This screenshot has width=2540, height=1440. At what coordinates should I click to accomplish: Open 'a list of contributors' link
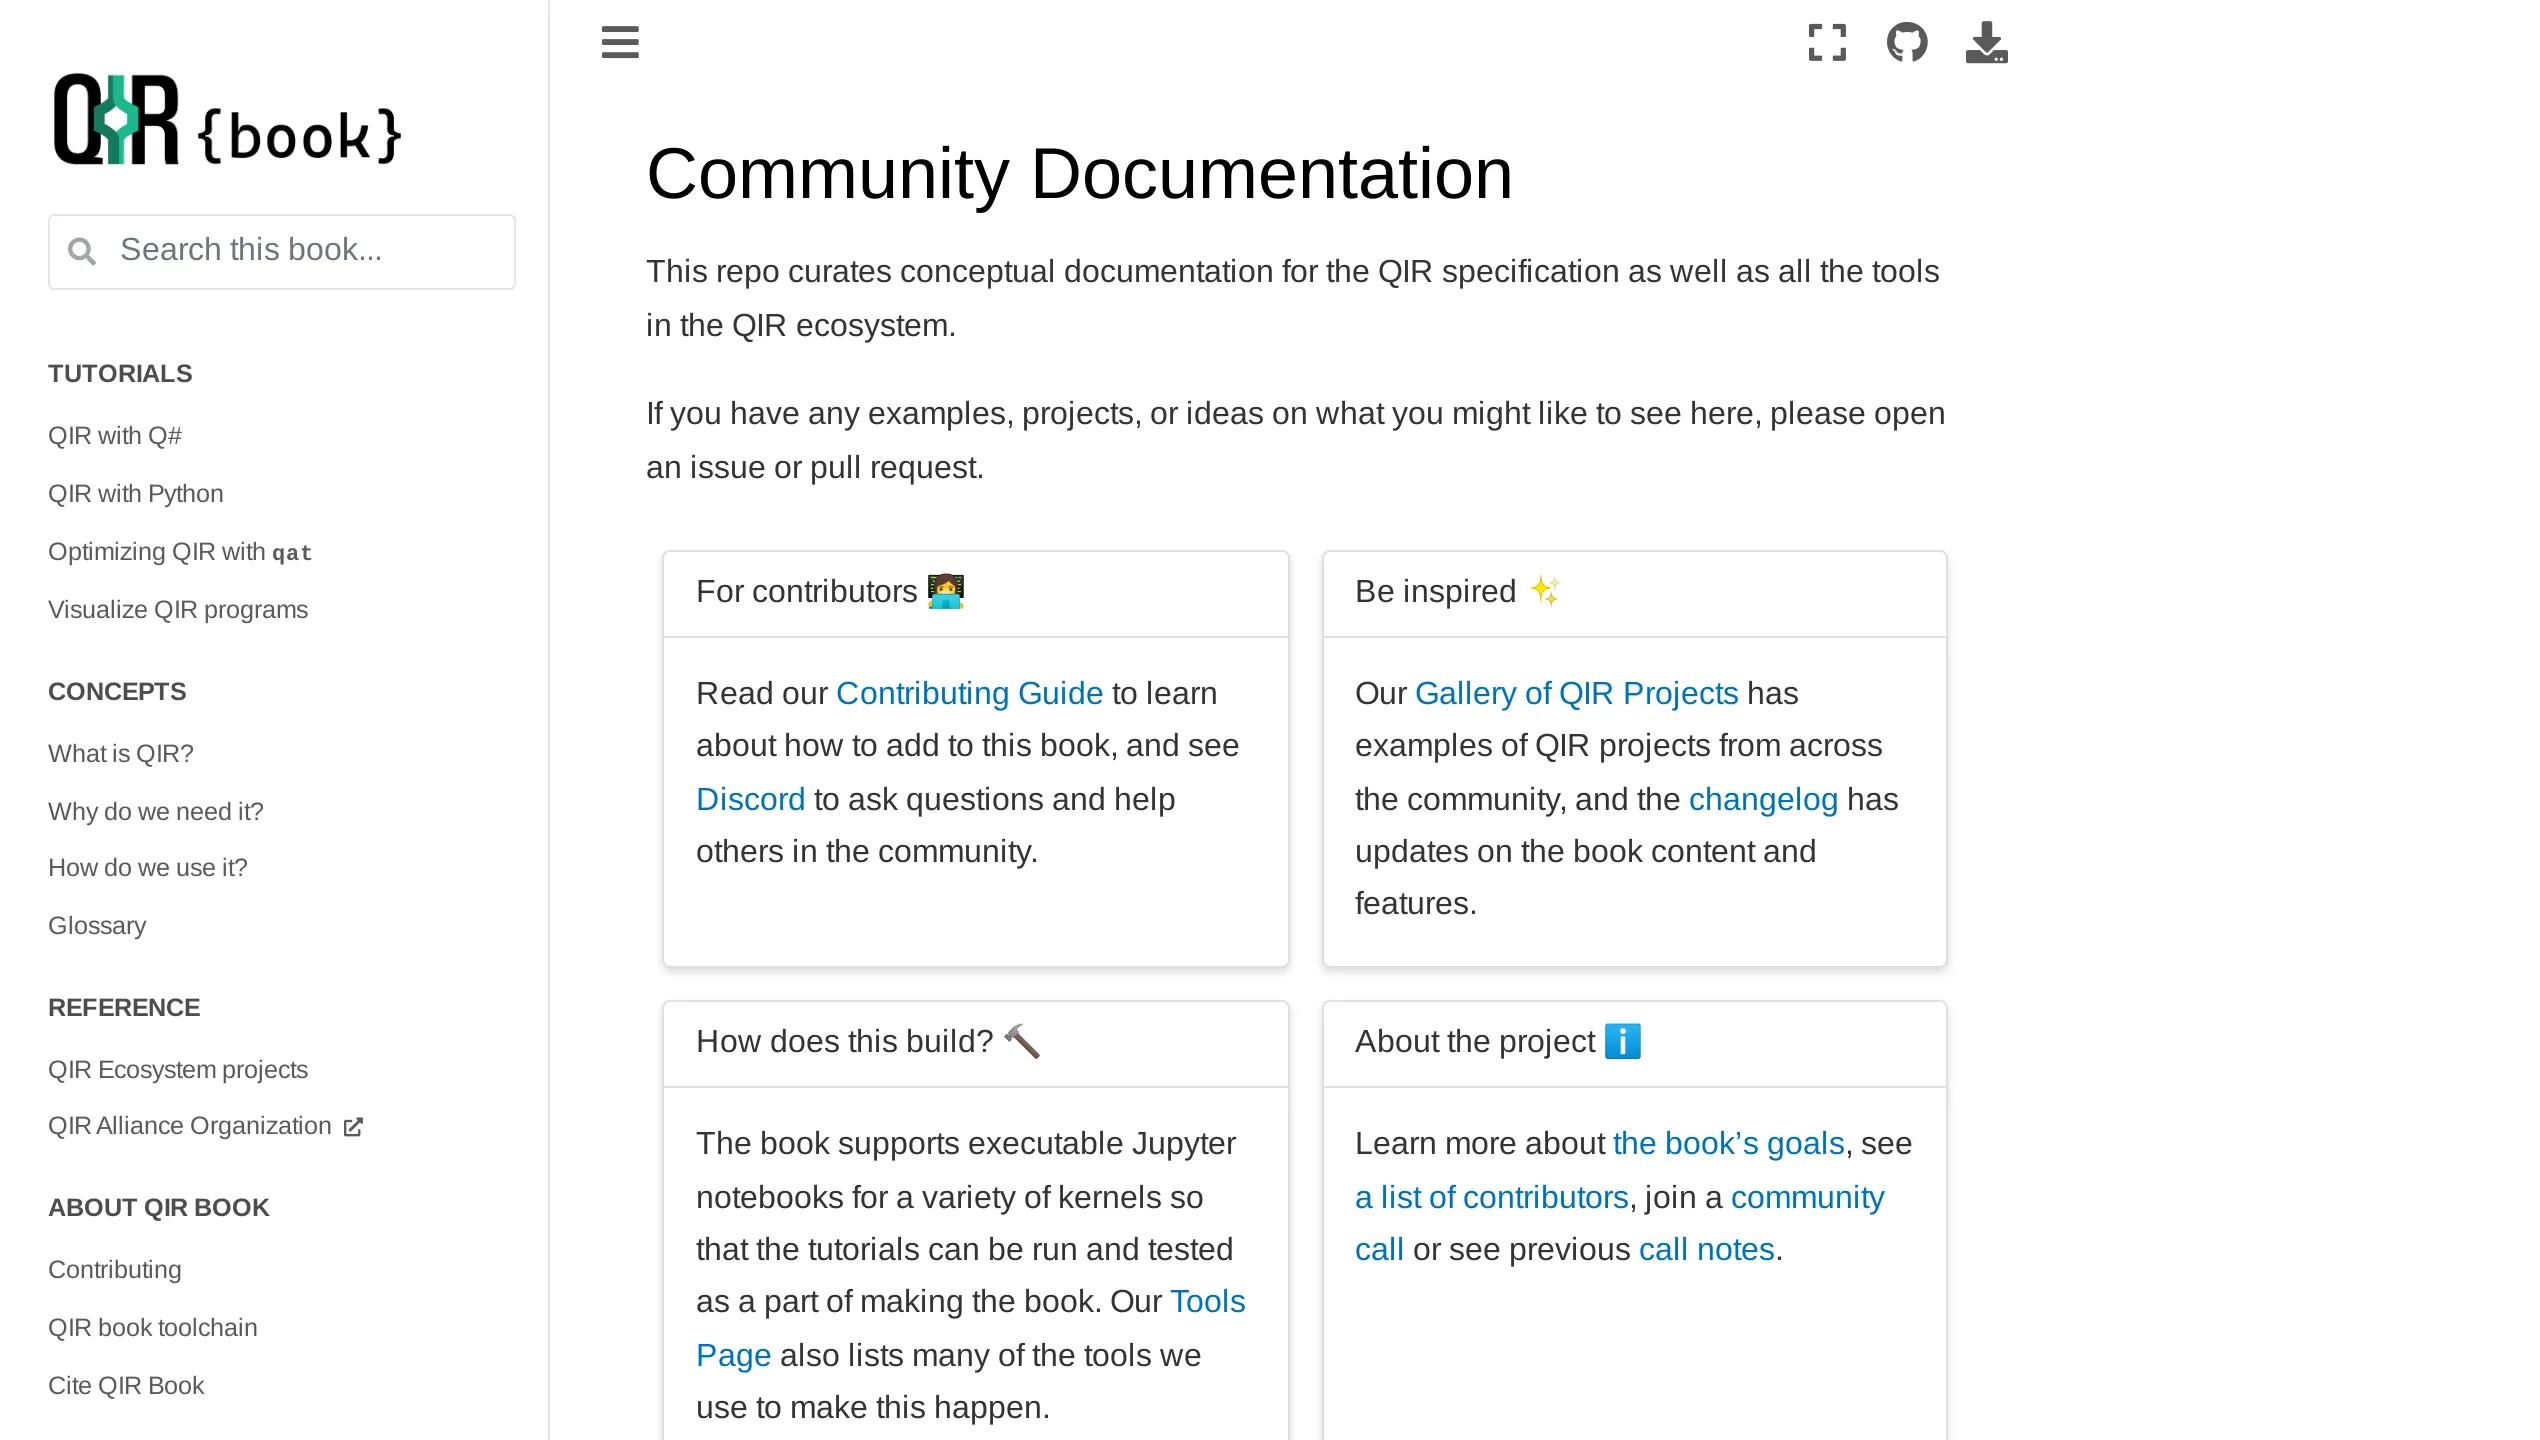click(1492, 1197)
